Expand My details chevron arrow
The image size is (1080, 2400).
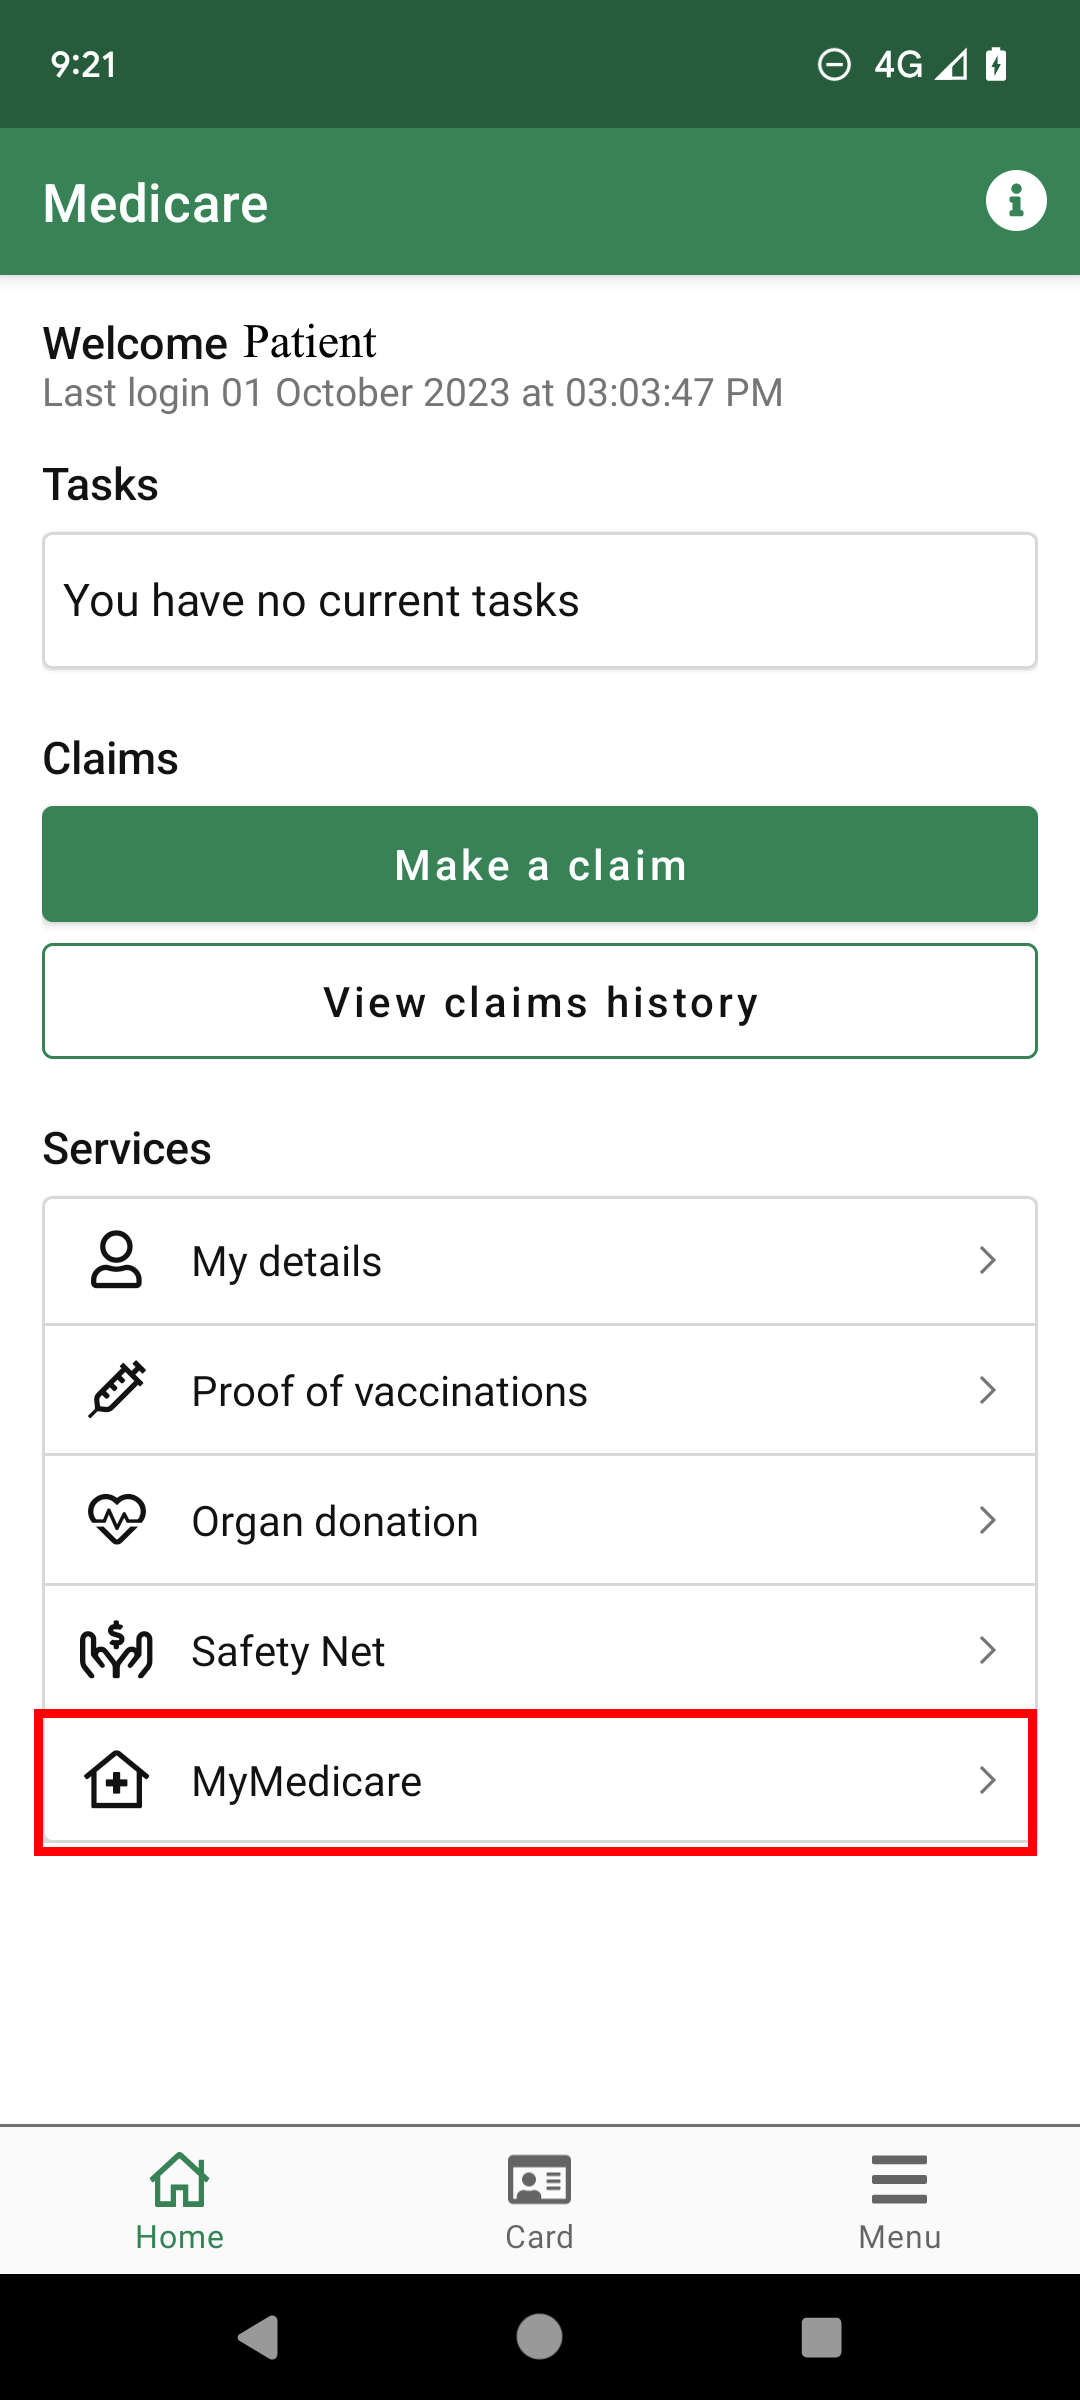[987, 1260]
